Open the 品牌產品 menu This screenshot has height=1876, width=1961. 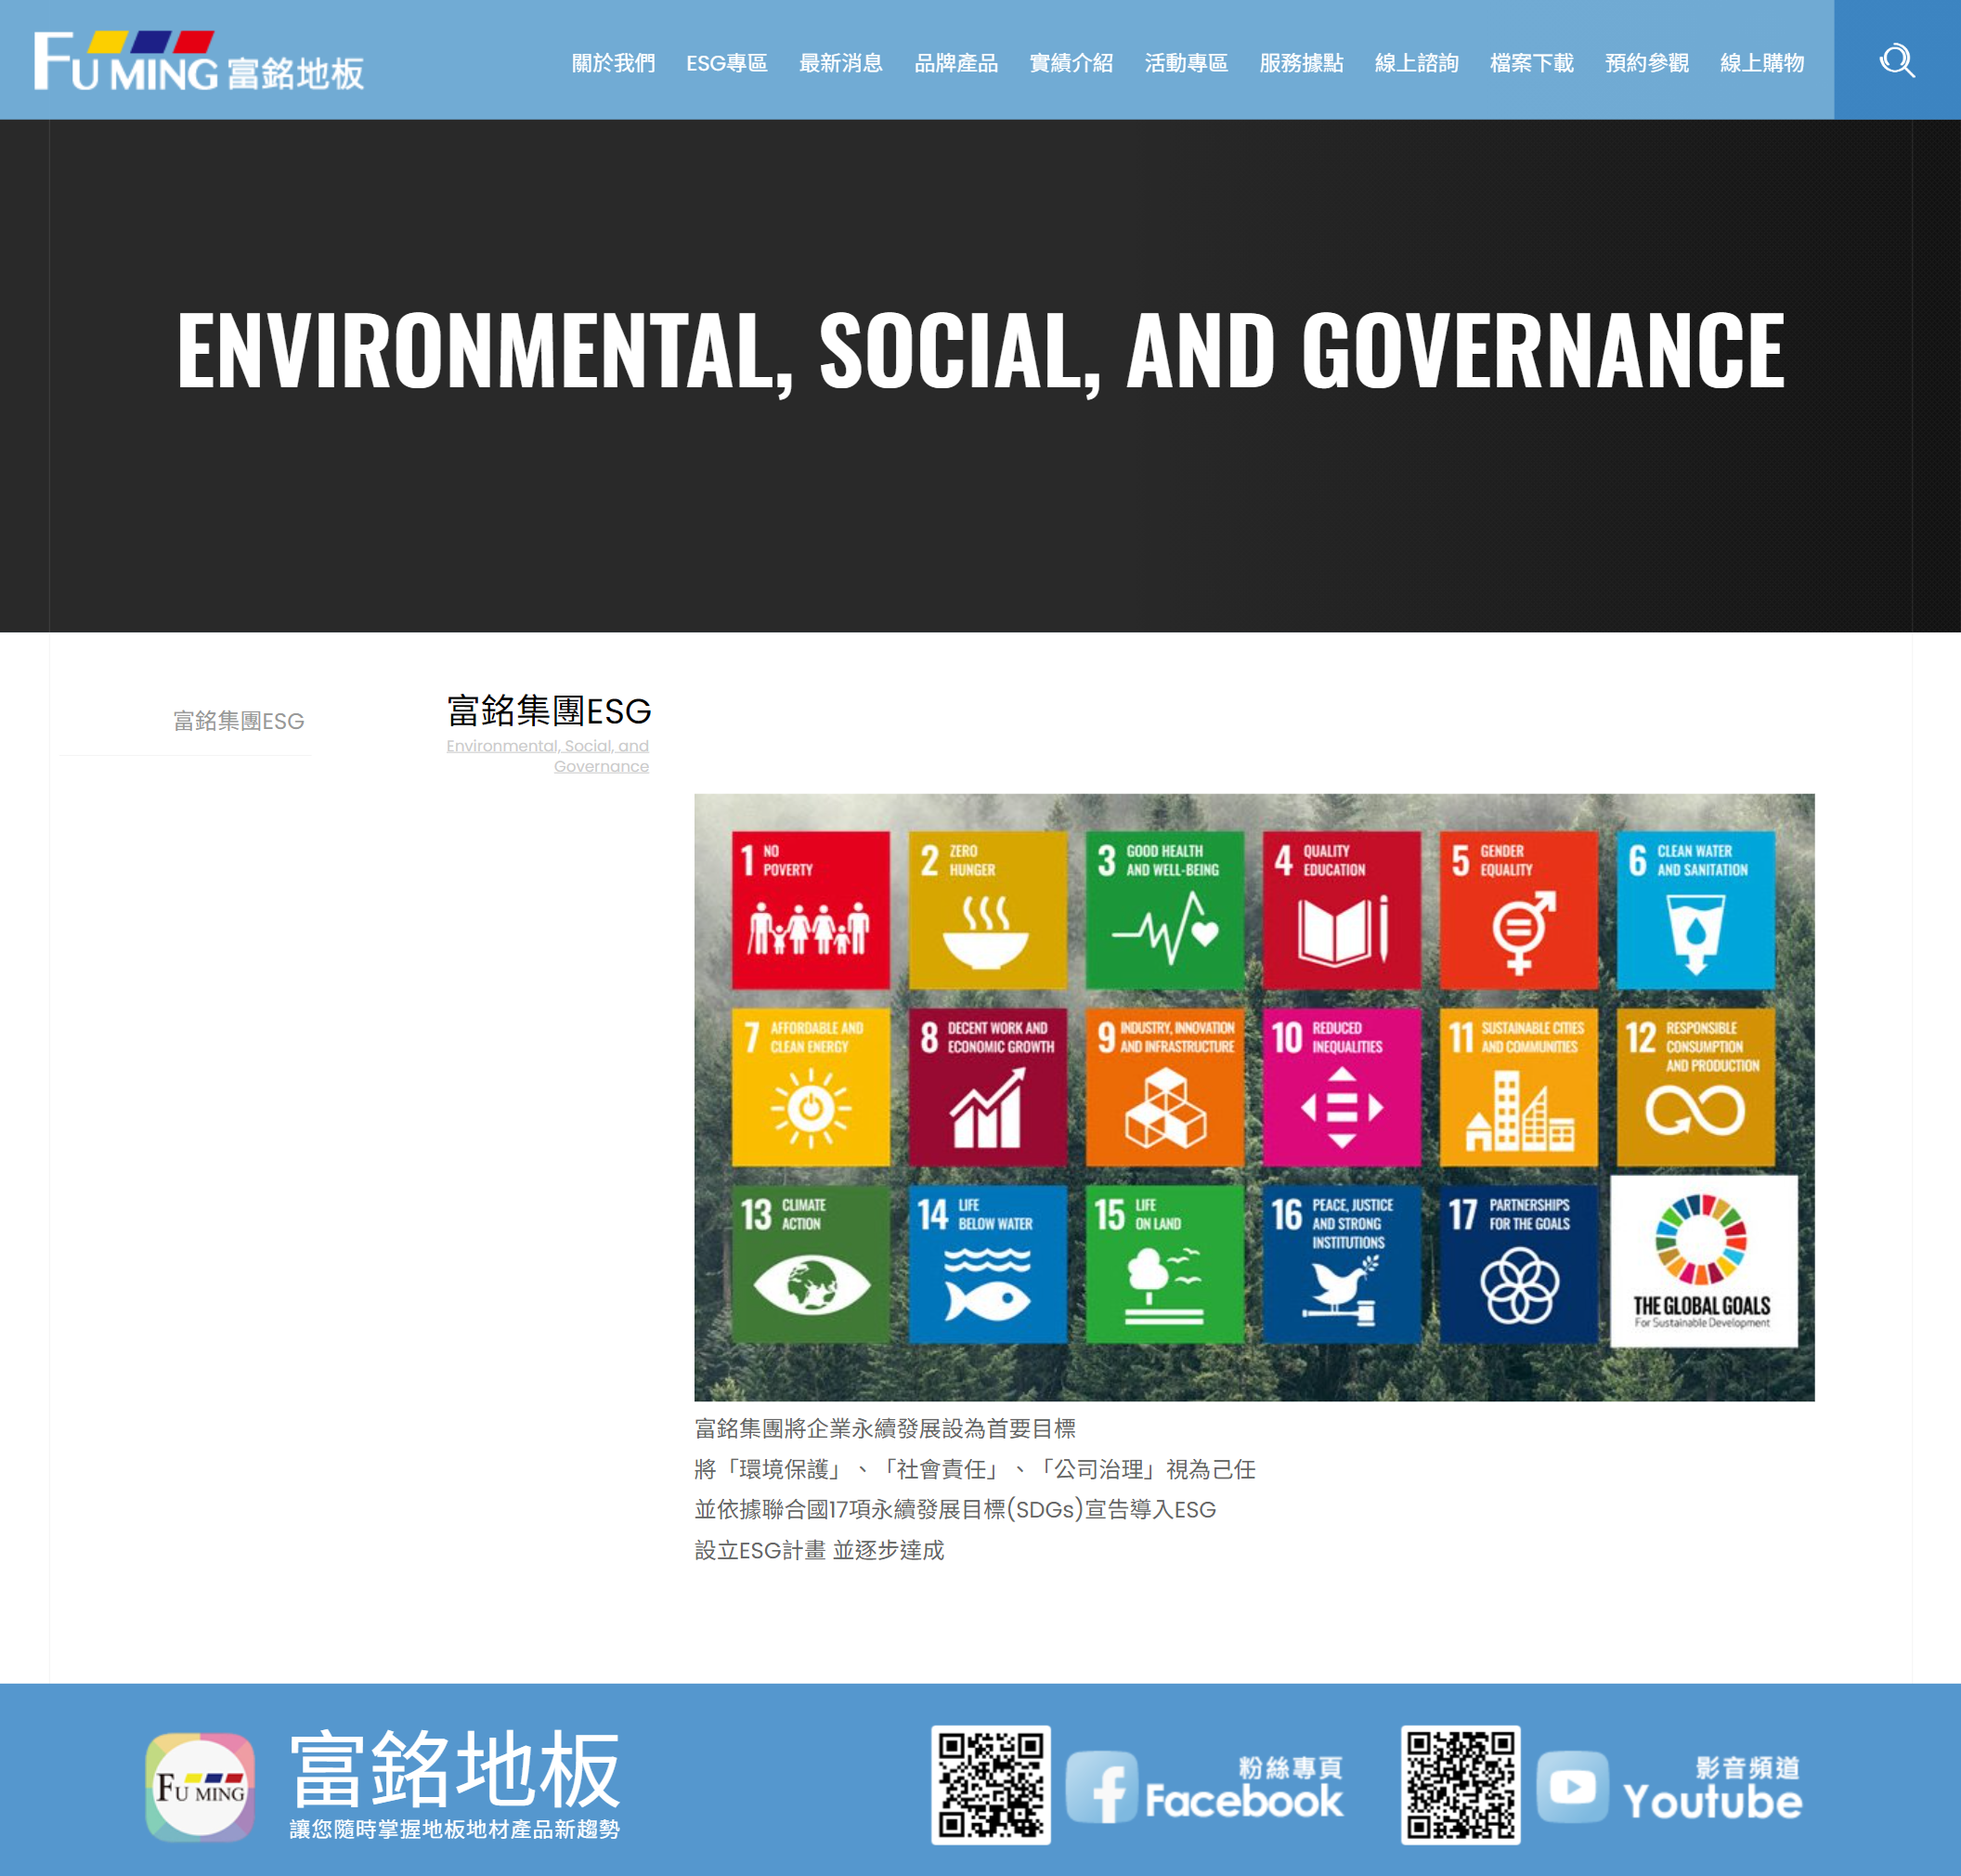tap(956, 63)
